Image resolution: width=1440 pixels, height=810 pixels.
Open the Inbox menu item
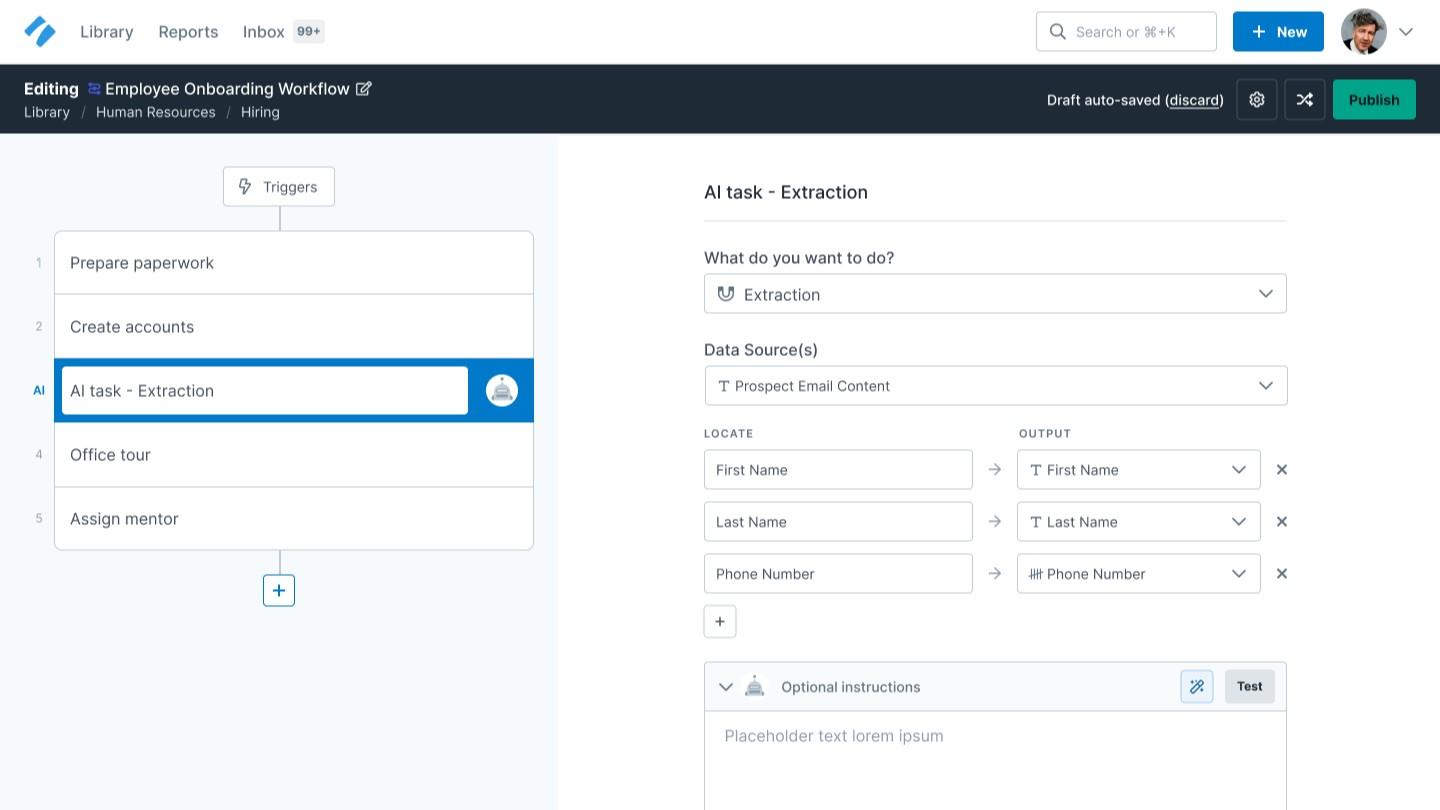coord(264,32)
